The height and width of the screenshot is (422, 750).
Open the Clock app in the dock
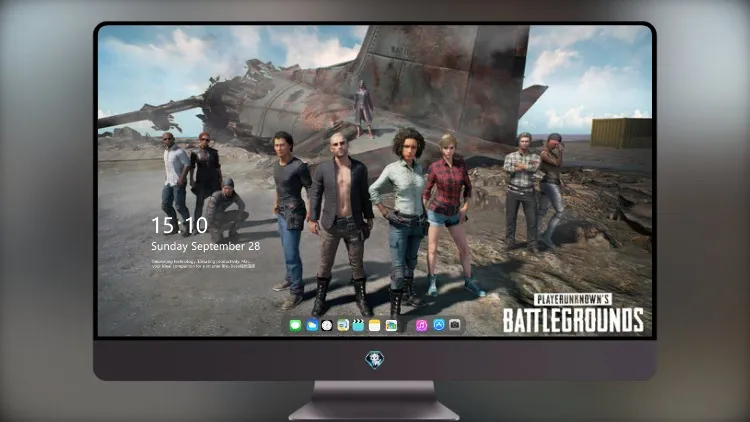(x=327, y=325)
